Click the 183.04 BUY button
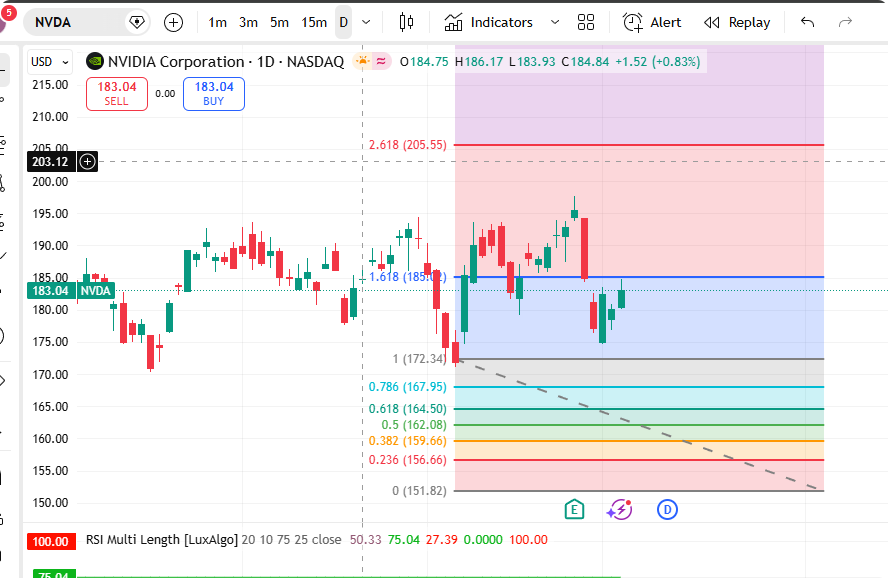 coord(214,94)
